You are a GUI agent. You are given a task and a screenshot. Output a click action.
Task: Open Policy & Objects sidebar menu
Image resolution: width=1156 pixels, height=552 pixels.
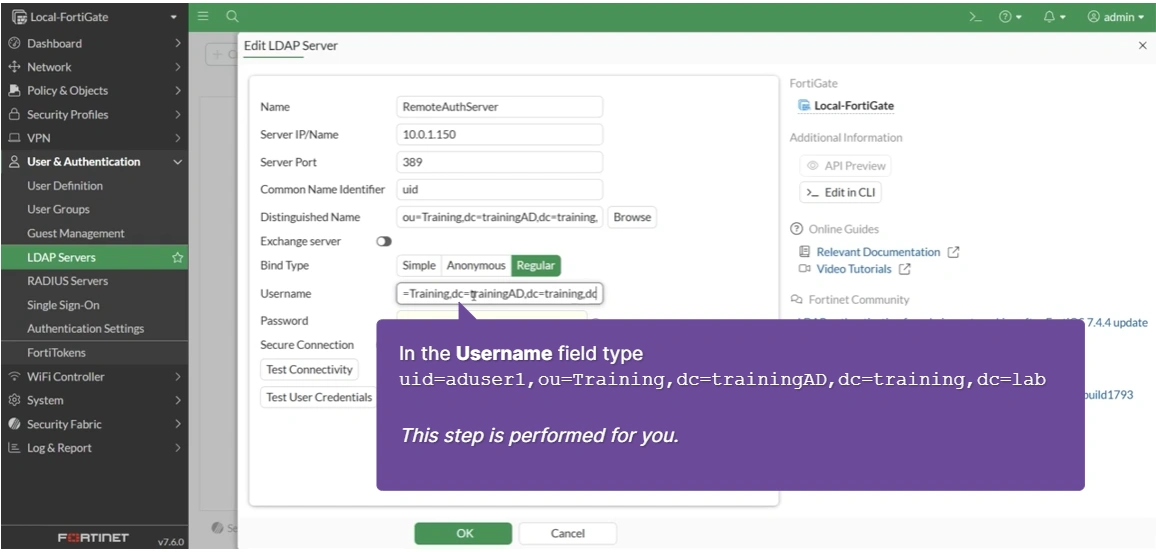coord(94,91)
